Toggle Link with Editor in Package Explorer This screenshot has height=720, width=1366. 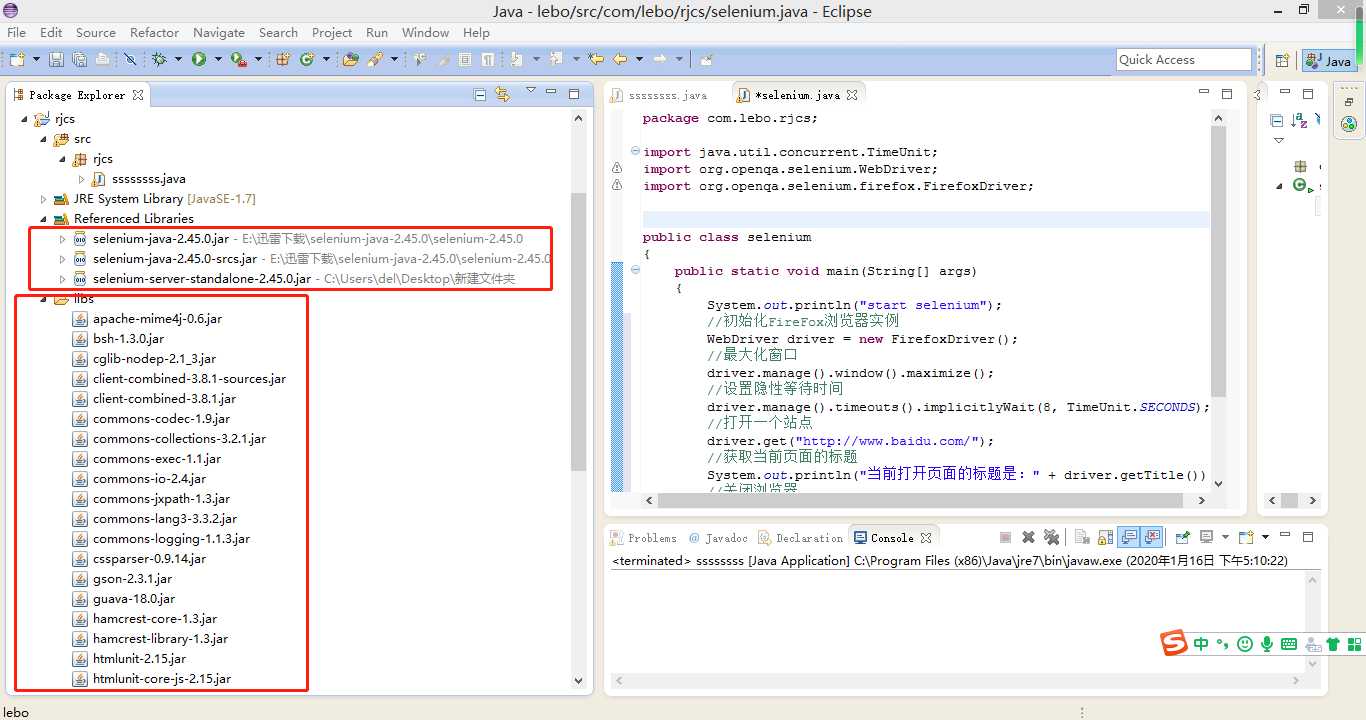pos(502,95)
